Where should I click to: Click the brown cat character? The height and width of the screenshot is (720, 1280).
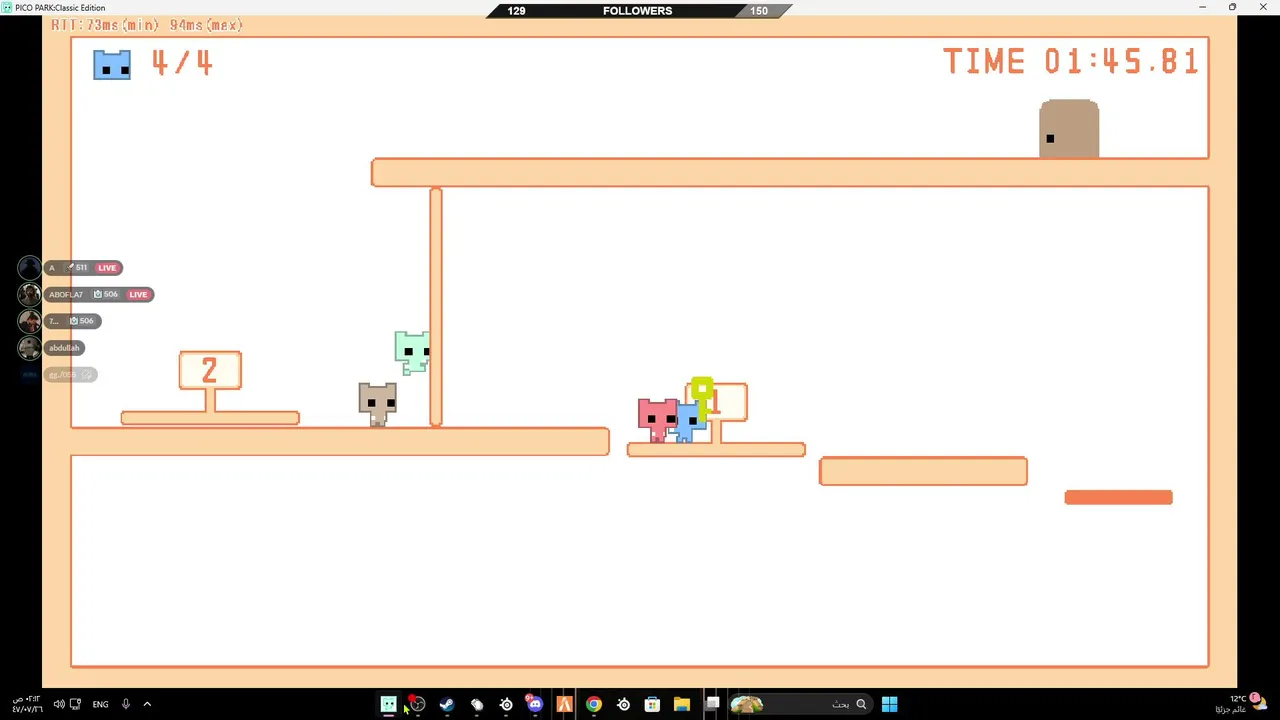[377, 404]
